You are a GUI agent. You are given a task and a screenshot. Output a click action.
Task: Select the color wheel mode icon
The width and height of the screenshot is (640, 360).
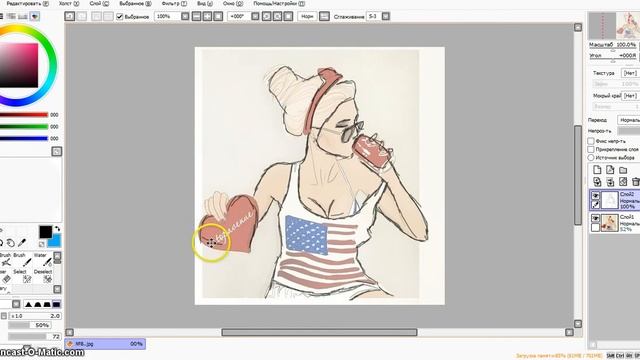click(x=35, y=16)
